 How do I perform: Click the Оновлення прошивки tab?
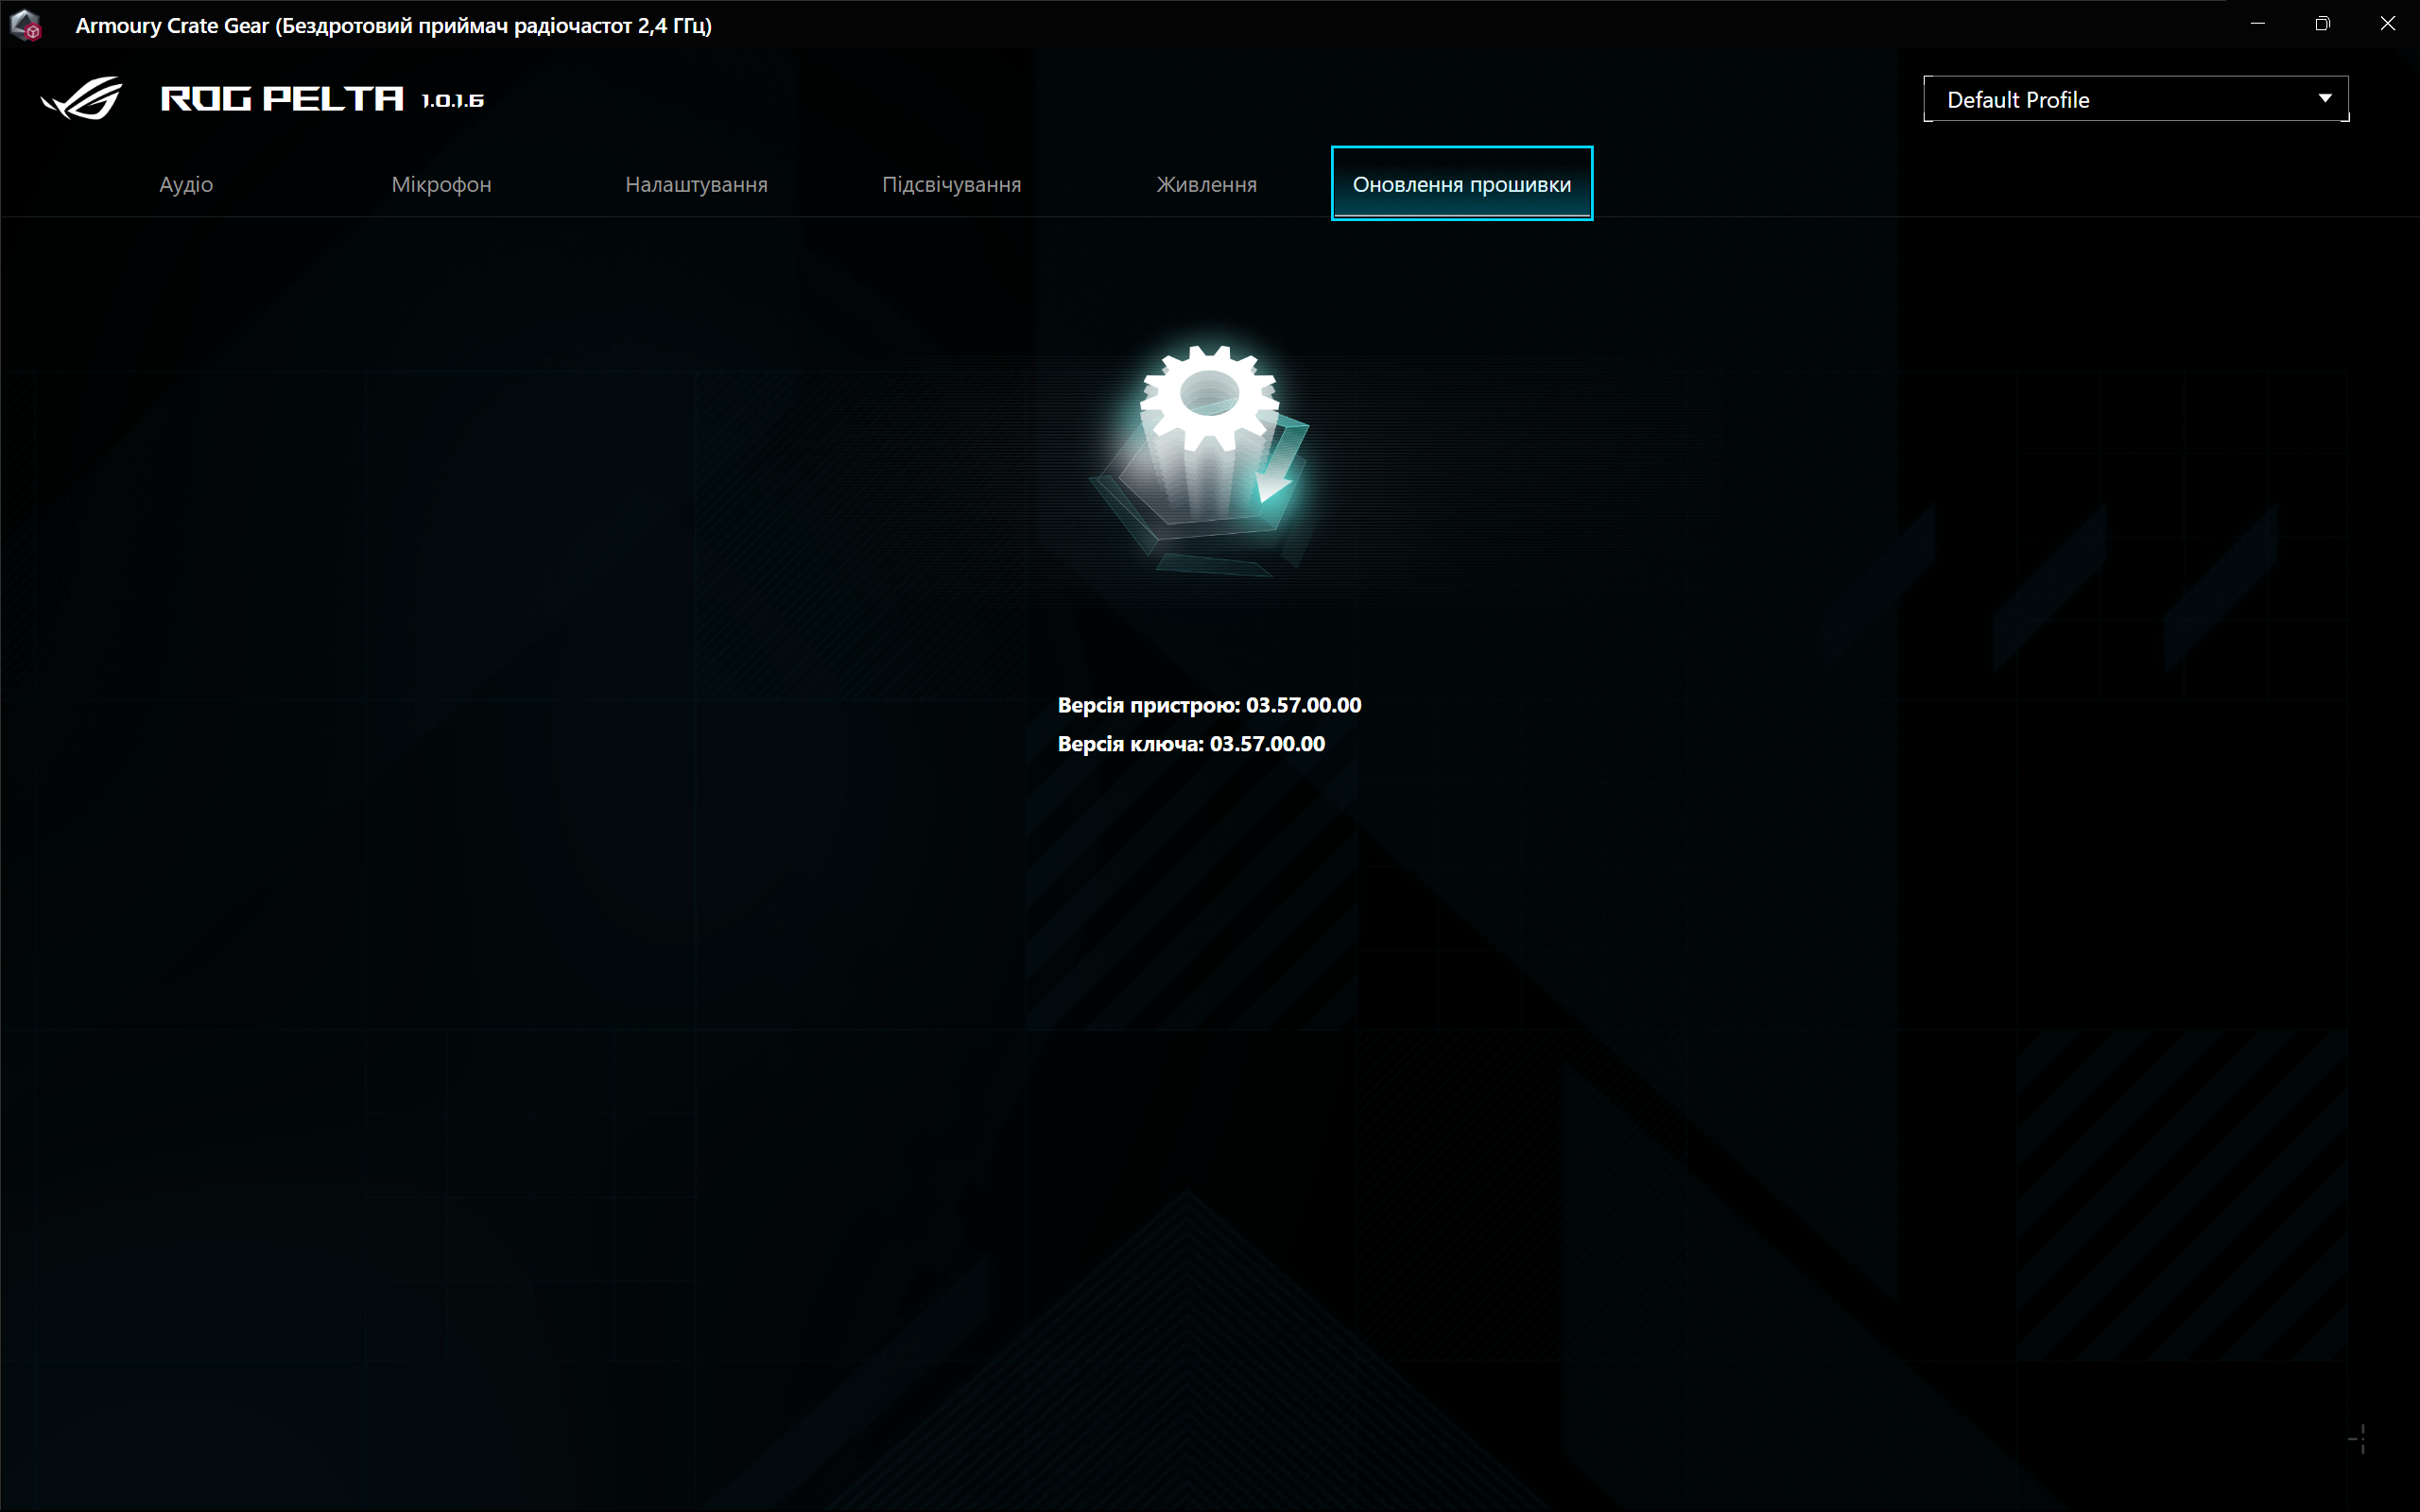[1461, 184]
